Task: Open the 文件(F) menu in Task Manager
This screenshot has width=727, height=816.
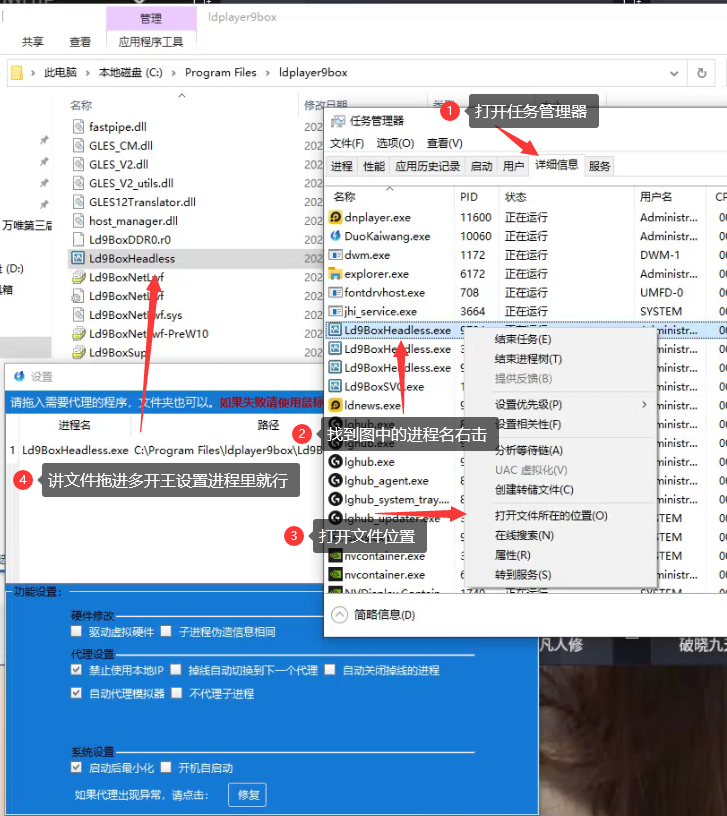Action: (x=347, y=143)
